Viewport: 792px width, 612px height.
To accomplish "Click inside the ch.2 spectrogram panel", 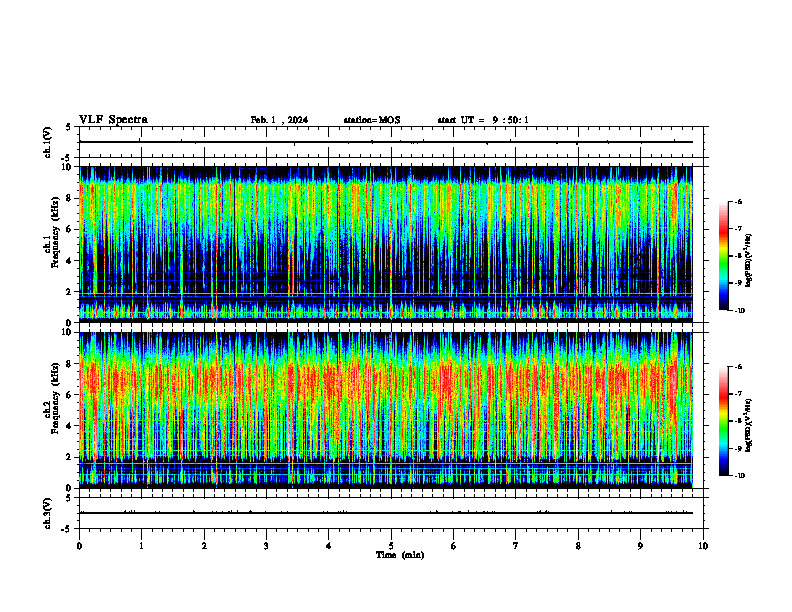I will click(386, 410).
